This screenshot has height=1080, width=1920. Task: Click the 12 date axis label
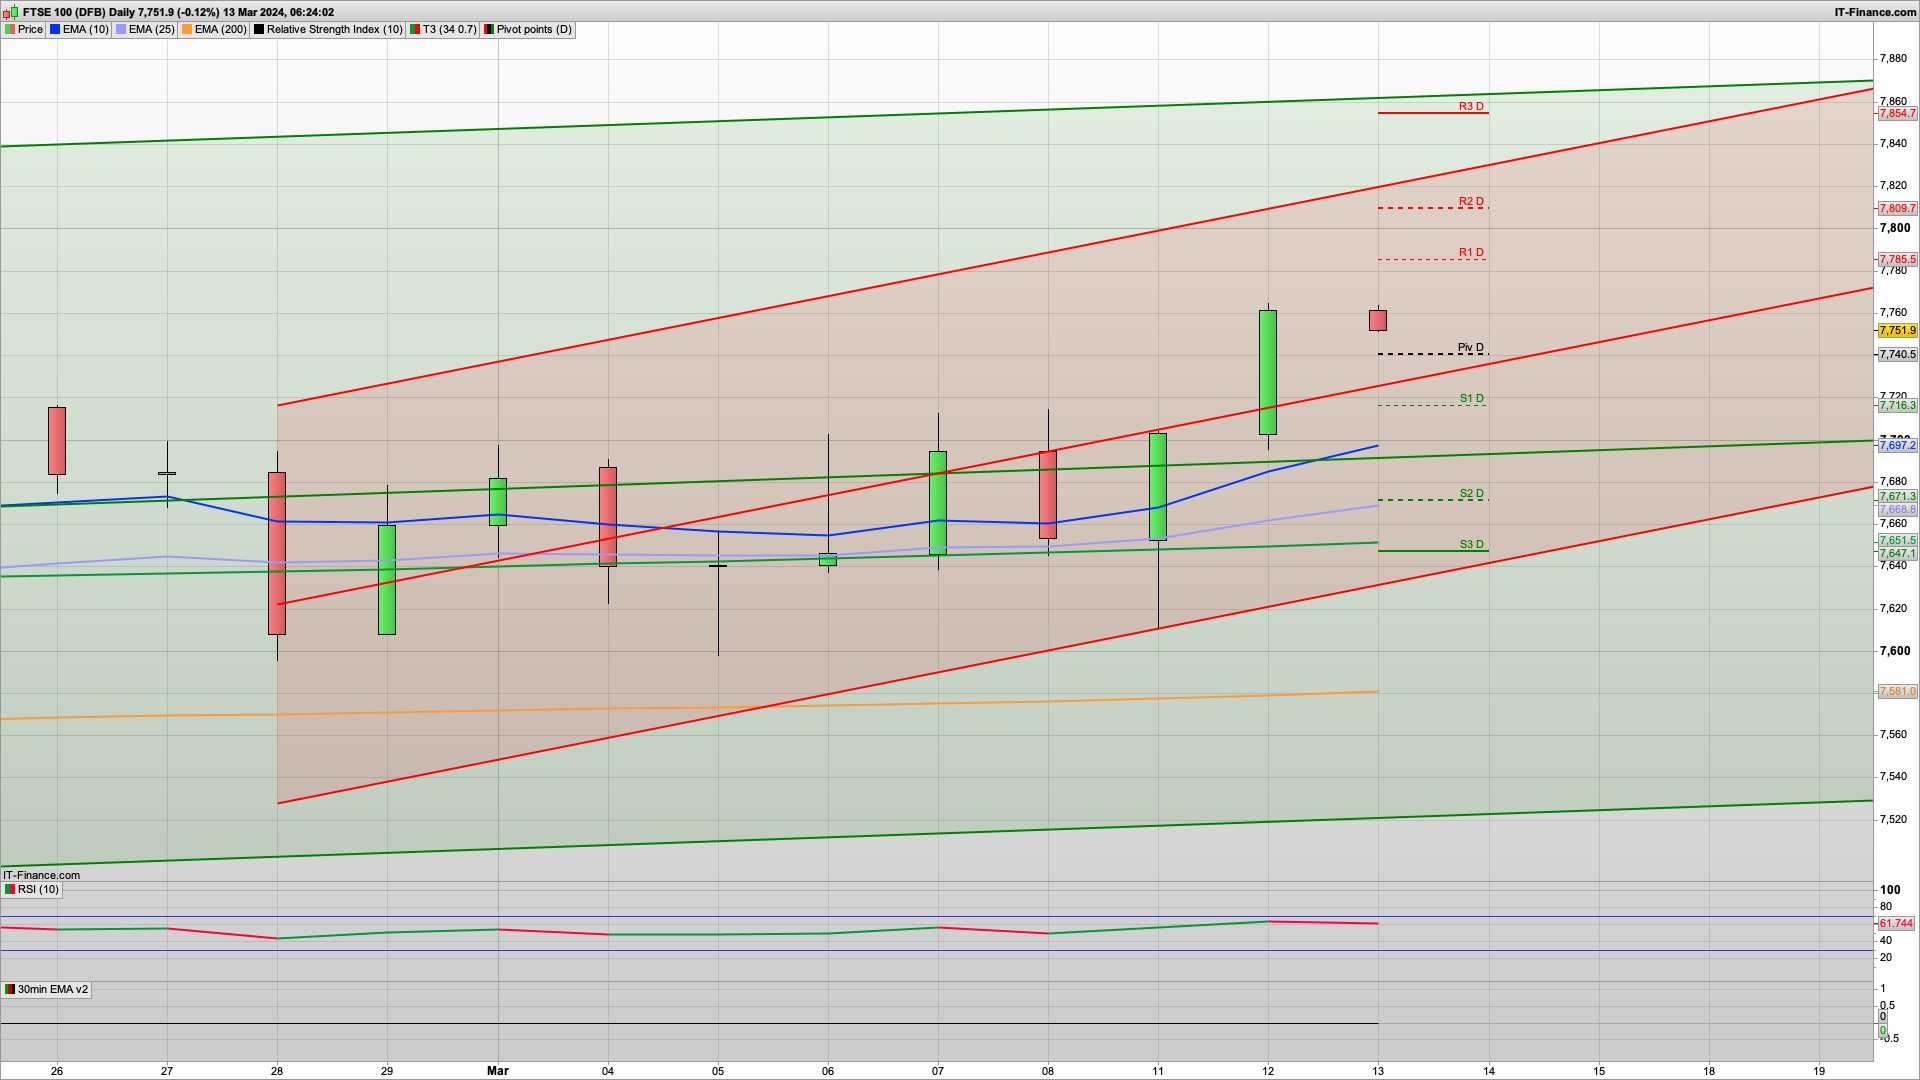click(1268, 1070)
